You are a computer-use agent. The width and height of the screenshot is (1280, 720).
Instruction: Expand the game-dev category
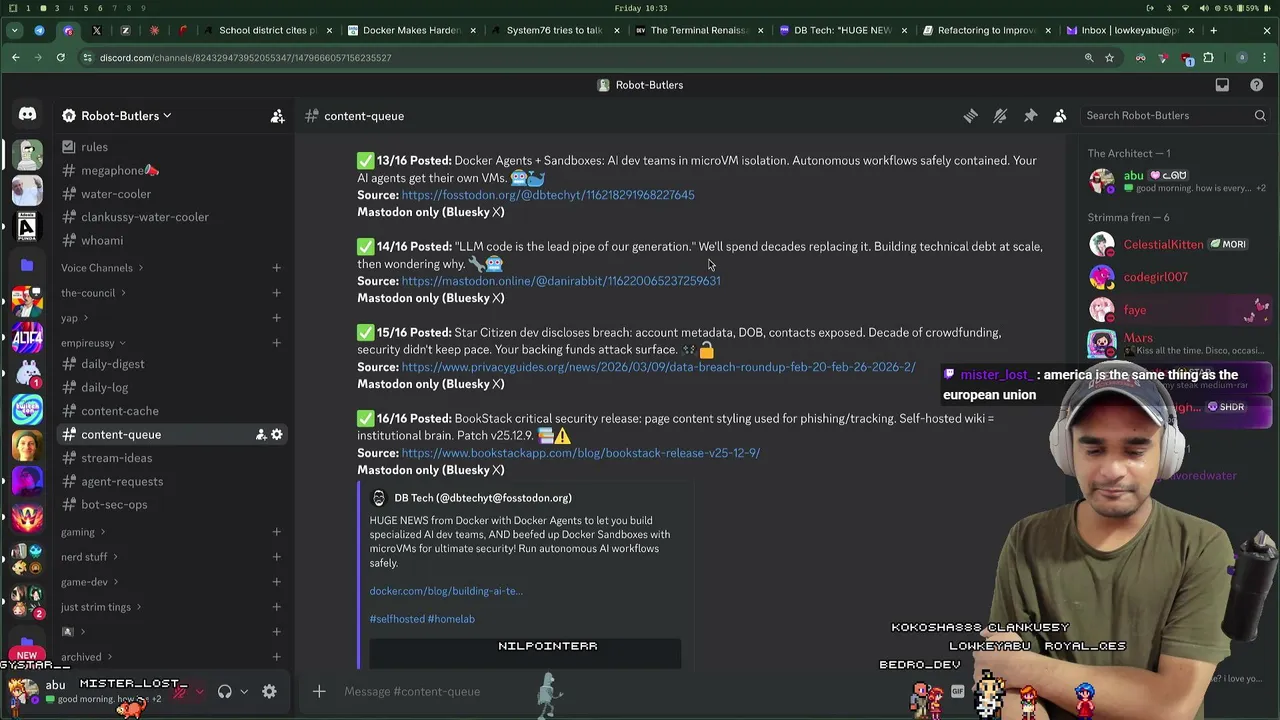[x=90, y=582]
